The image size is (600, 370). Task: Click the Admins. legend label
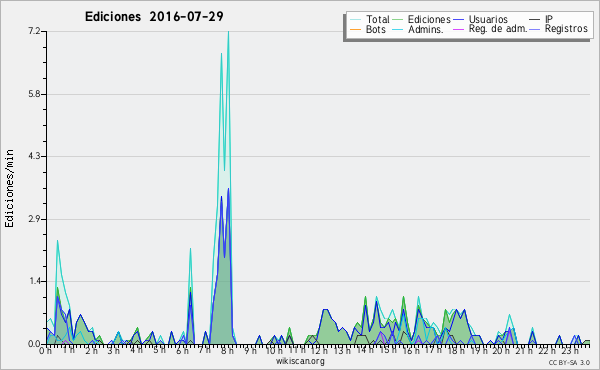pyautogui.click(x=426, y=29)
